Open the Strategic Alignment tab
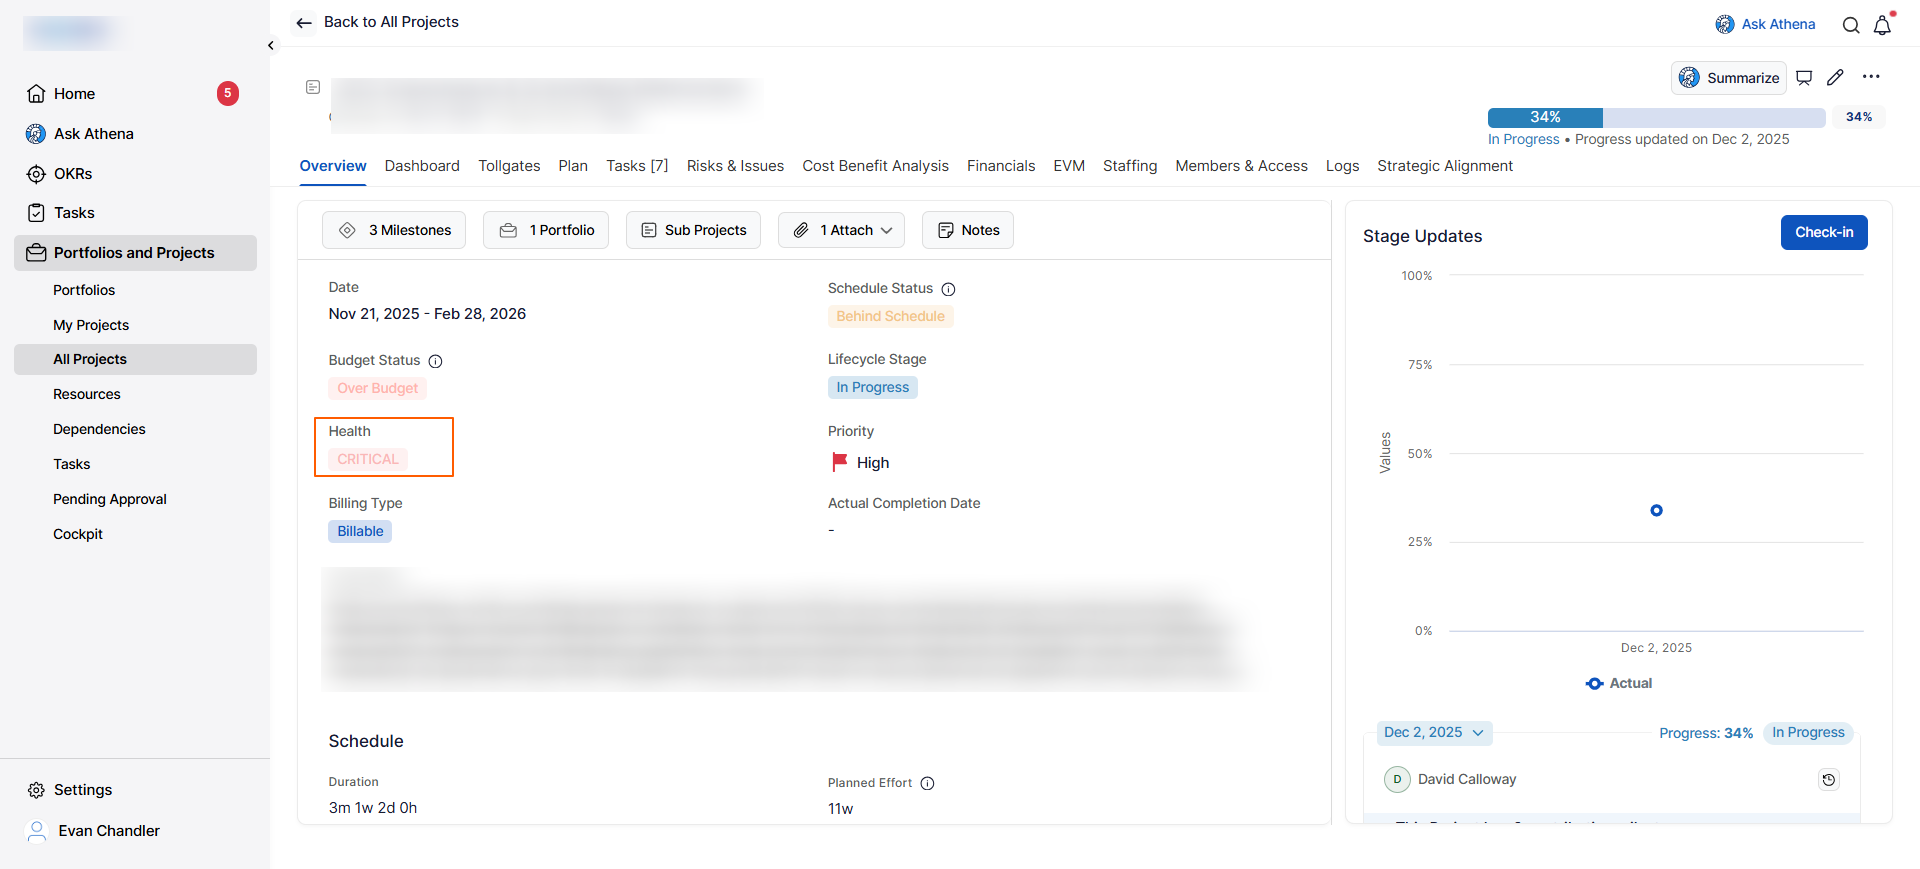Screen dimensions: 1920x869 coord(1445,166)
